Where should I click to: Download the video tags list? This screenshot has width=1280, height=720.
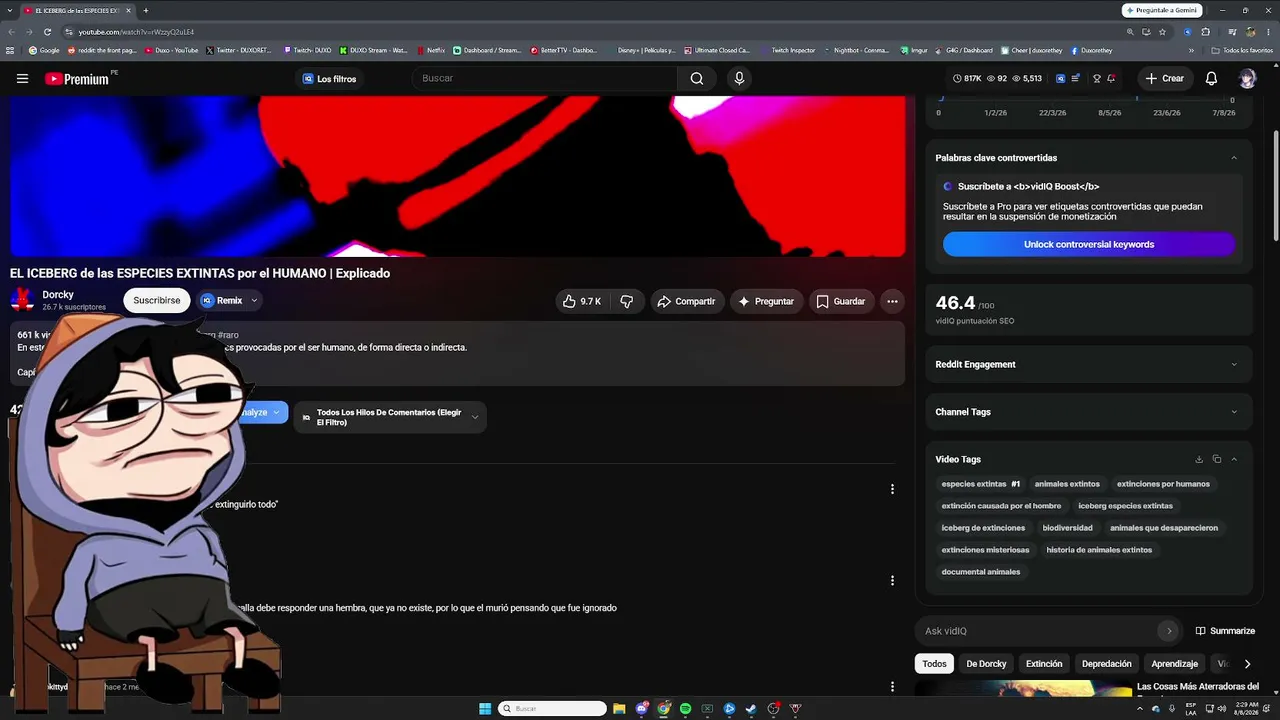pyautogui.click(x=1199, y=460)
